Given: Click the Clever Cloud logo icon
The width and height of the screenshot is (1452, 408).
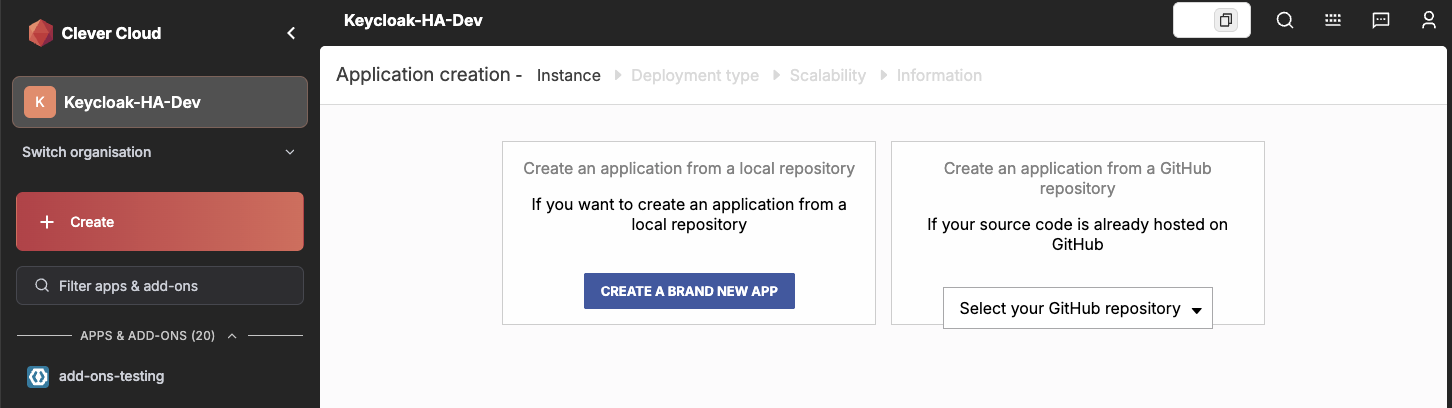Looking at the screenshot, I should (x=40, y=33).
